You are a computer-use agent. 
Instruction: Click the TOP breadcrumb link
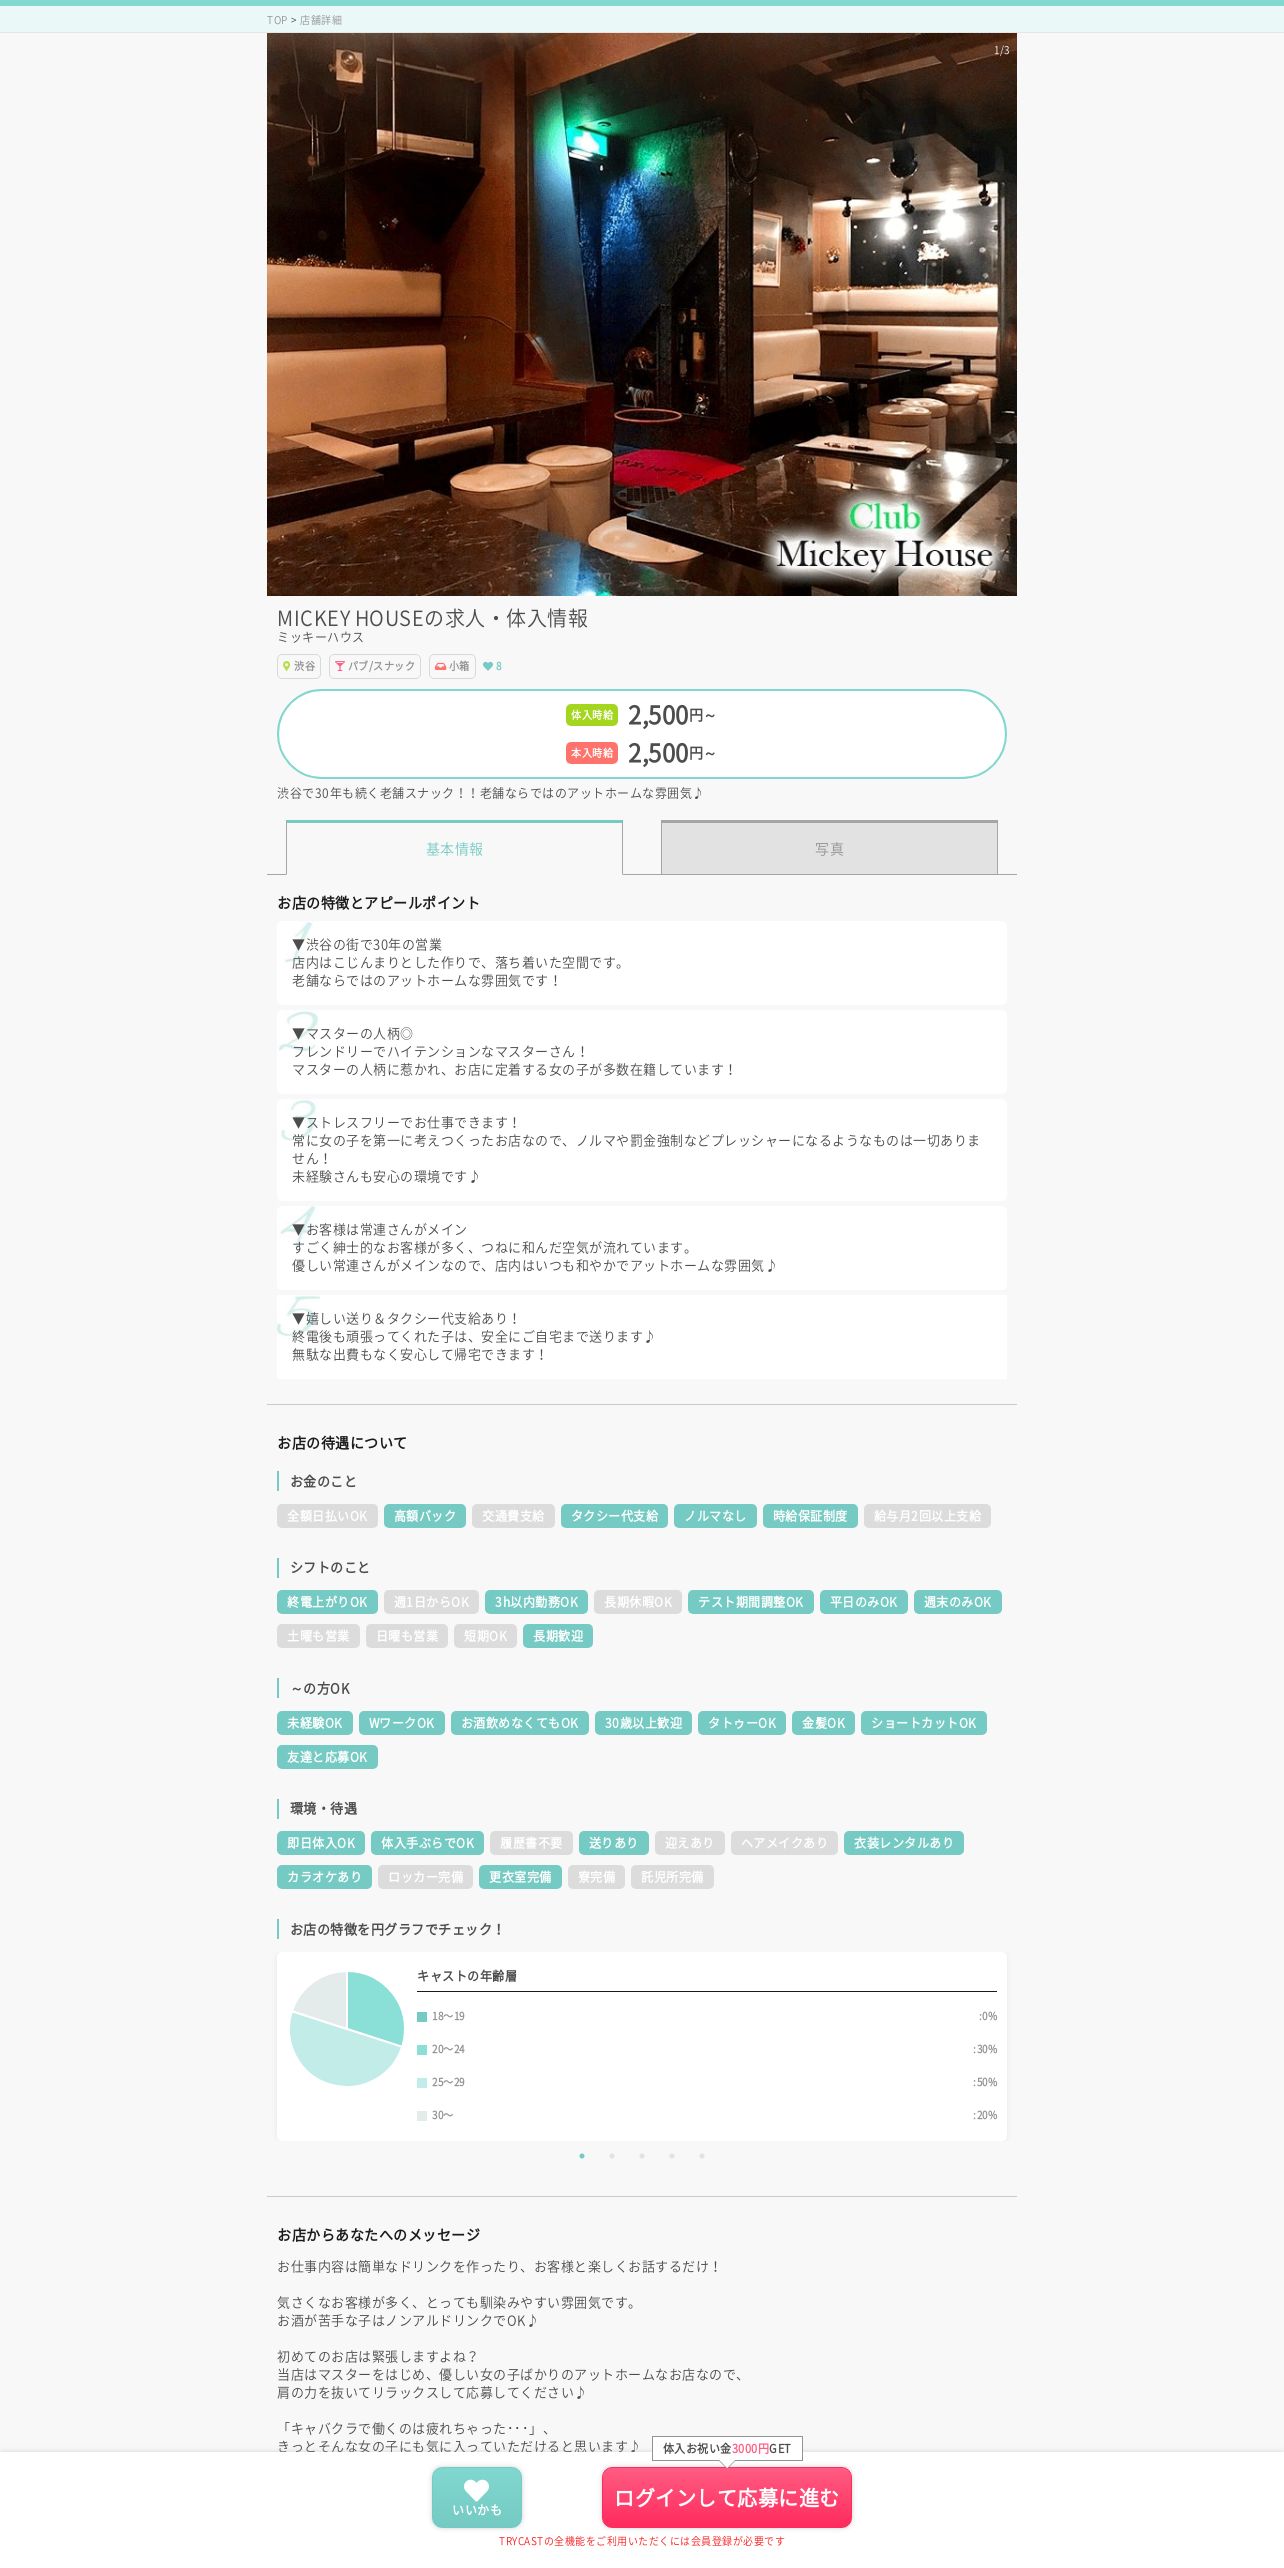pyautogui.click(x=276, y=20)
